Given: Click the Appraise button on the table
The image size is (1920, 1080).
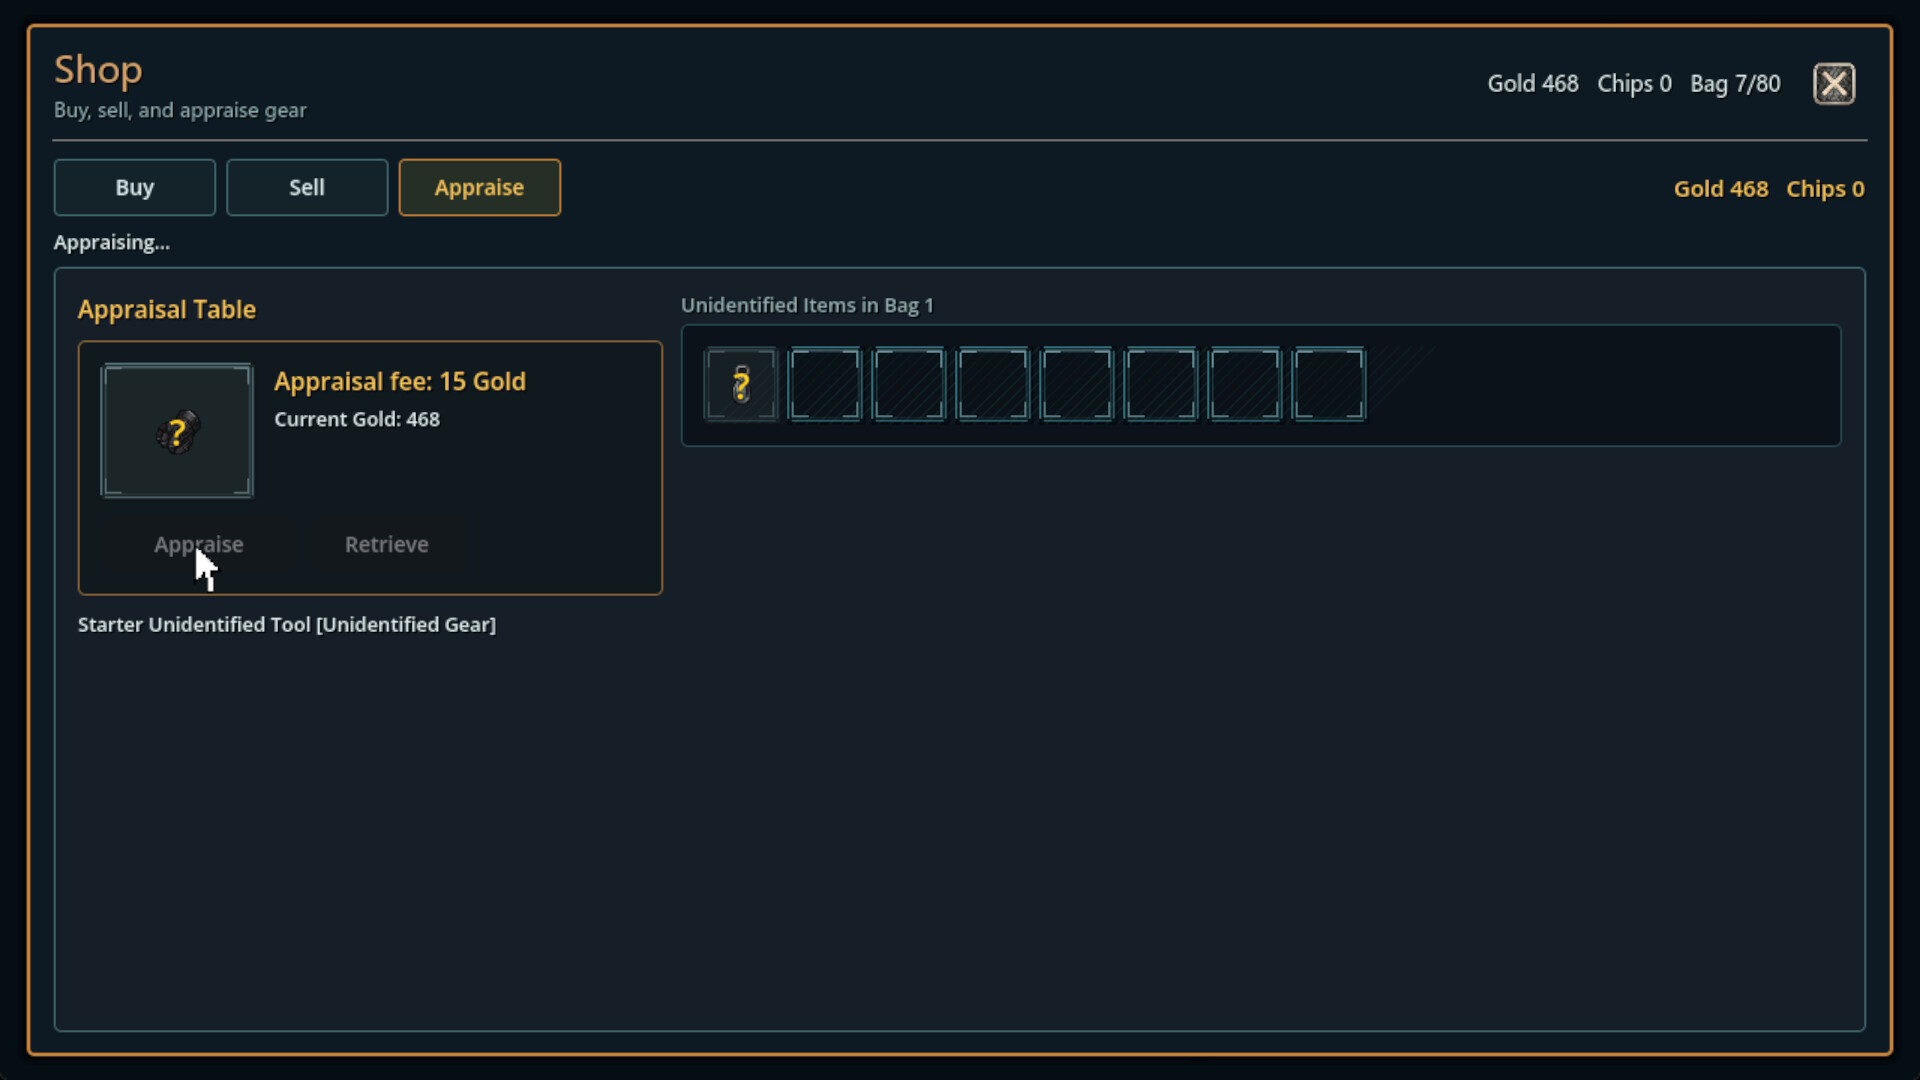Looking at the screenshot, I should 199,544.
